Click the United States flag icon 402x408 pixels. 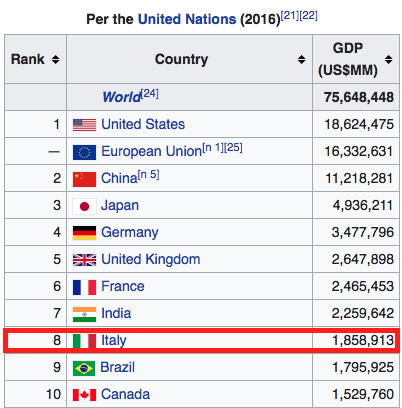click(84, 125)
